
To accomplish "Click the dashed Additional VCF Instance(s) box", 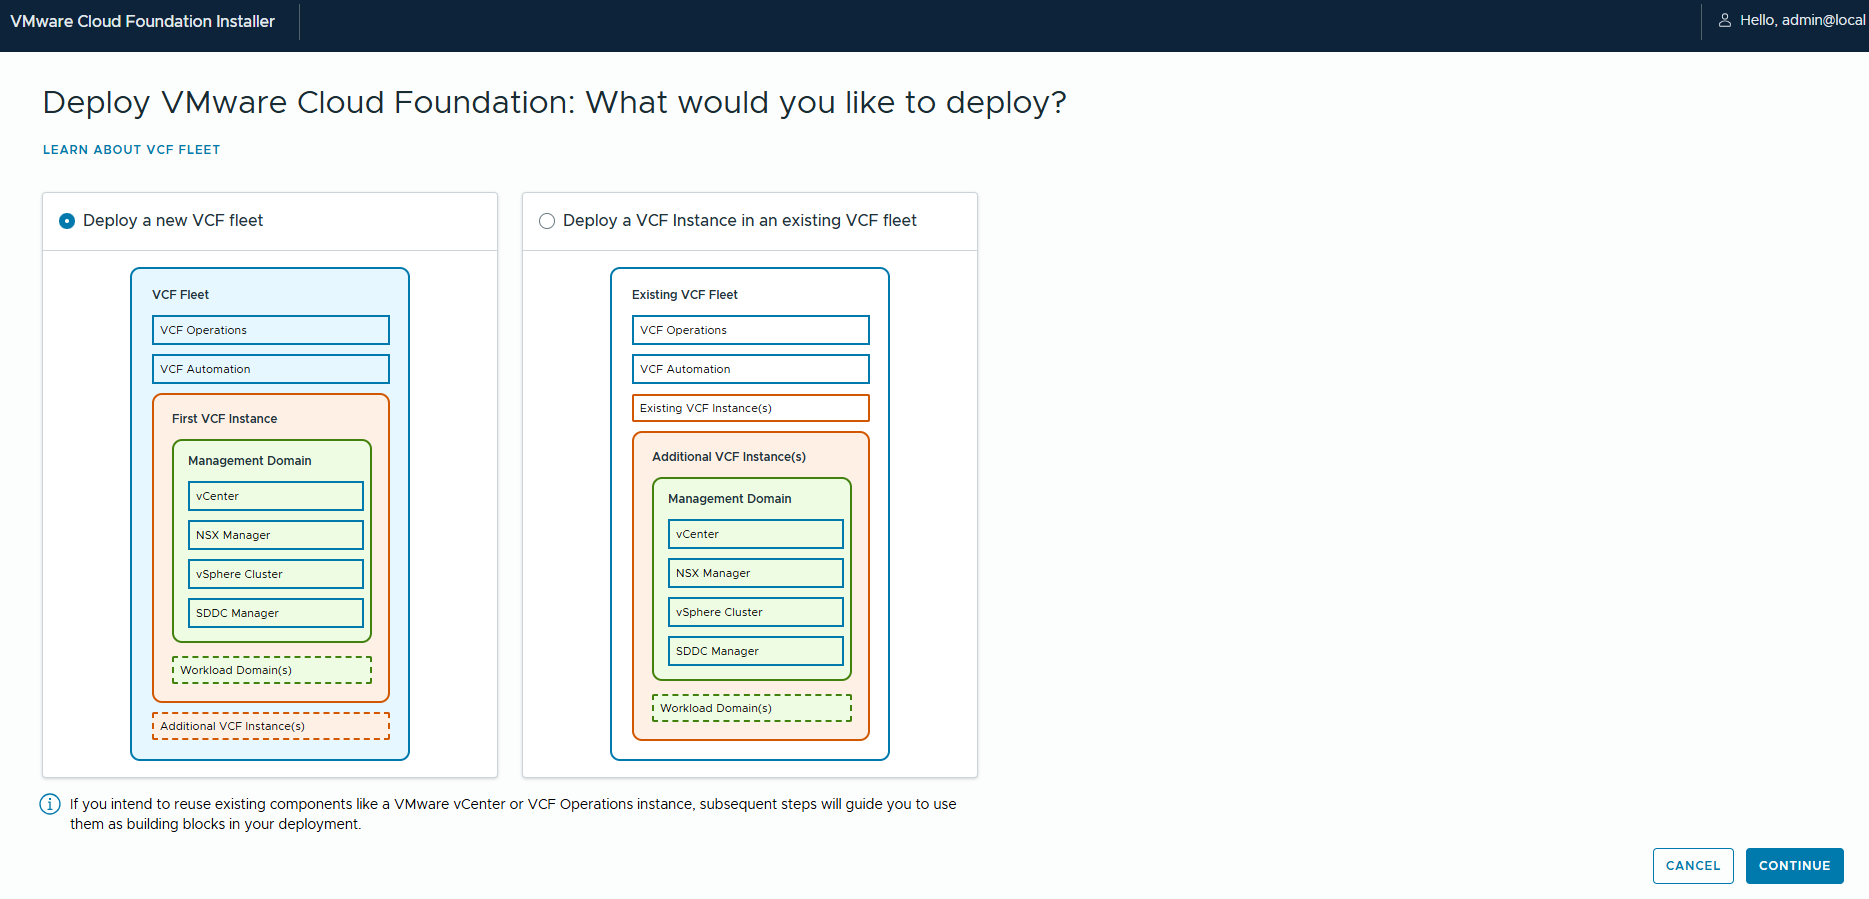I will 270,726.
